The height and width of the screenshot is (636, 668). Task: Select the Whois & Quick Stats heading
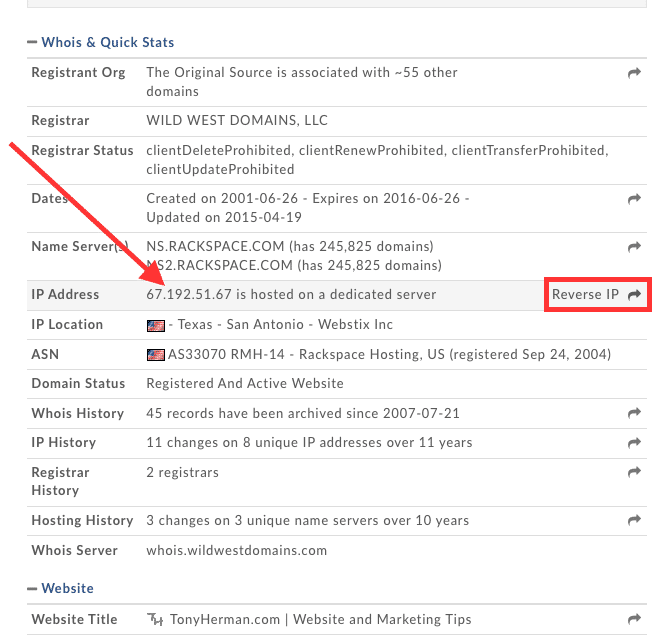[108, 42]
